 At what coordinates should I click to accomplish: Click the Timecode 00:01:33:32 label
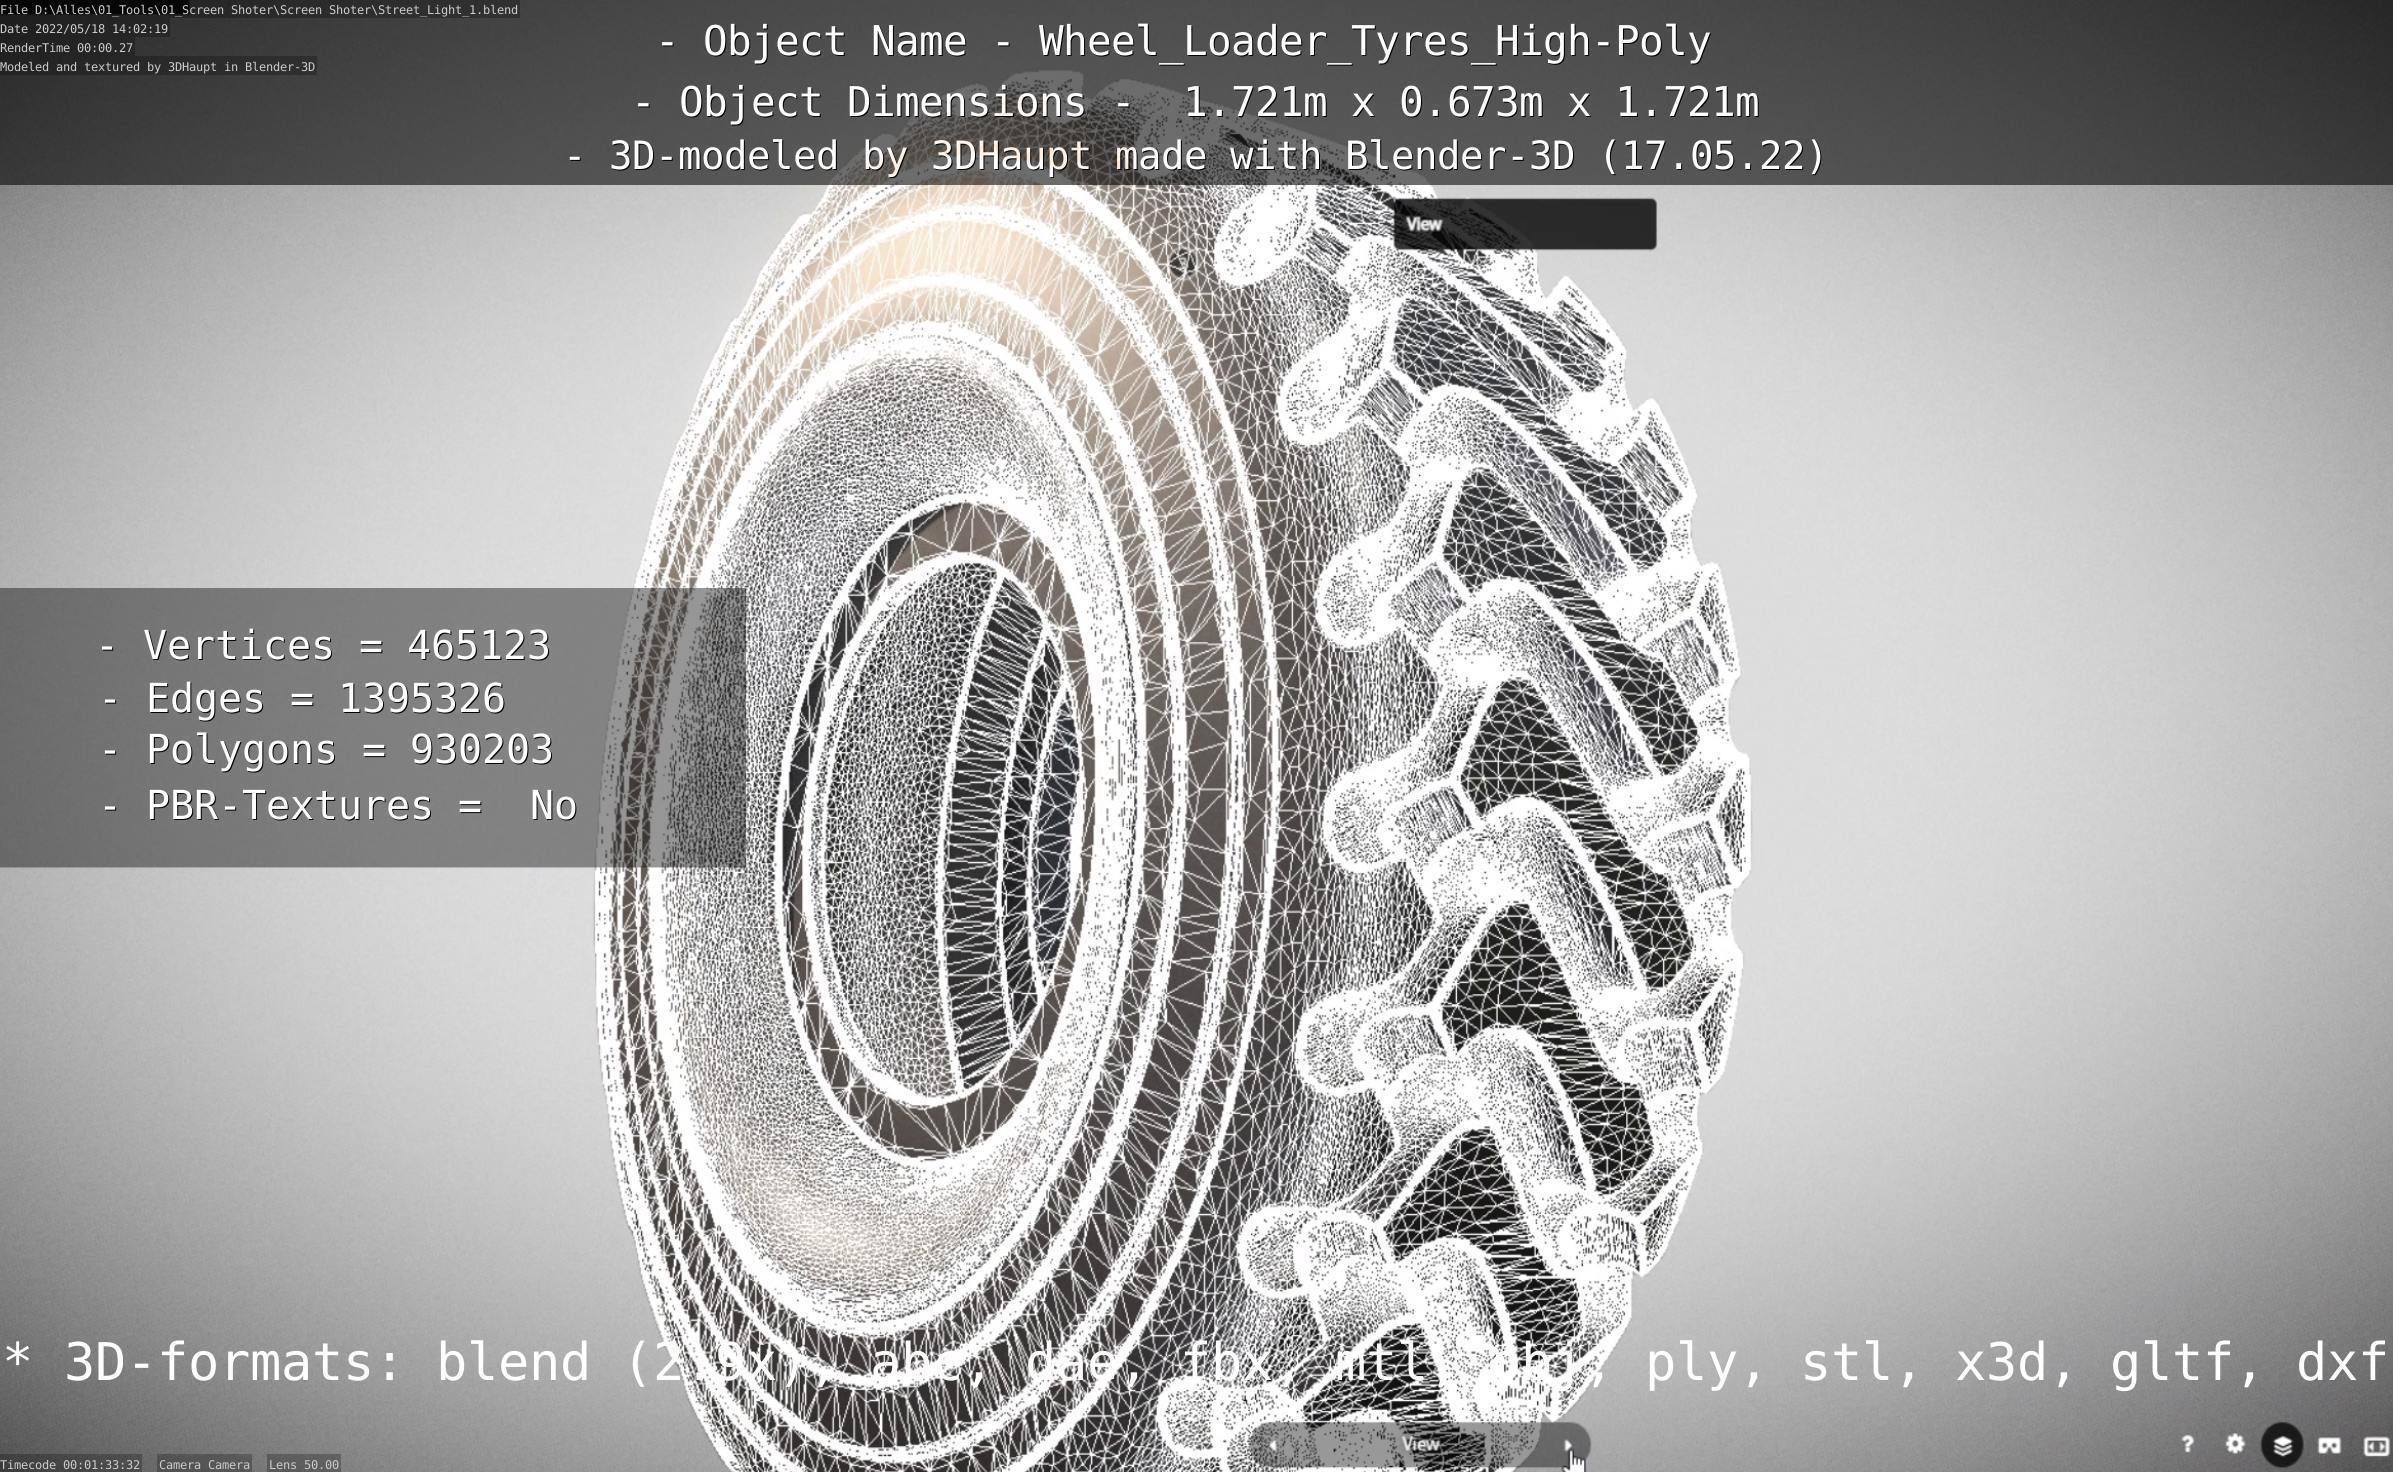point(70,1464)
